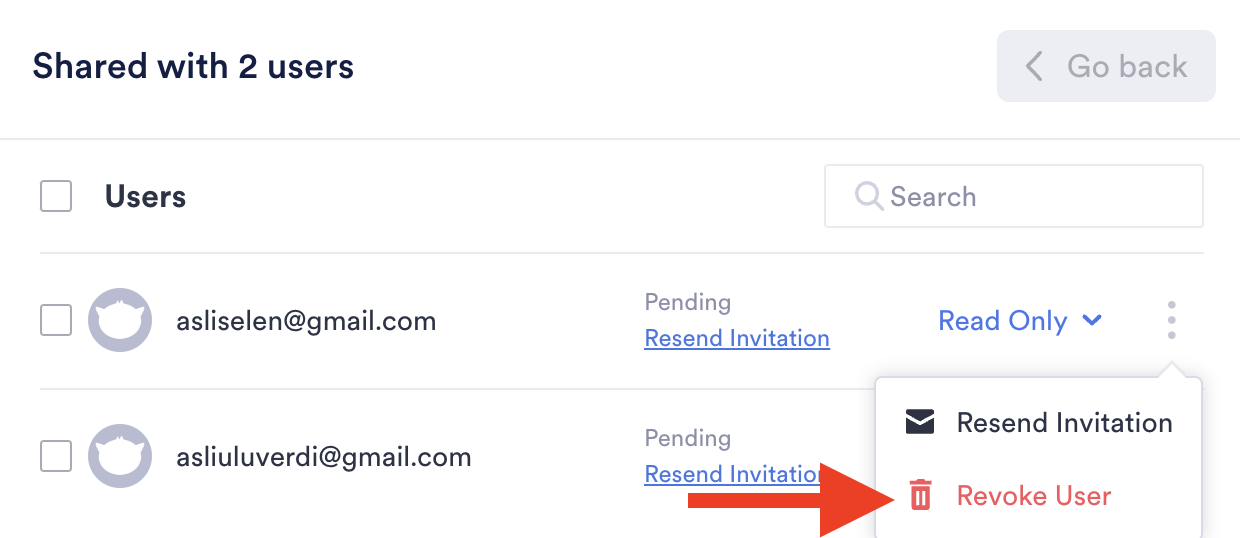The width and height of the screenshot is (1240, 538).
Task: Click the asliselen@gmail.com email text
Action: (x=306, y=321)
